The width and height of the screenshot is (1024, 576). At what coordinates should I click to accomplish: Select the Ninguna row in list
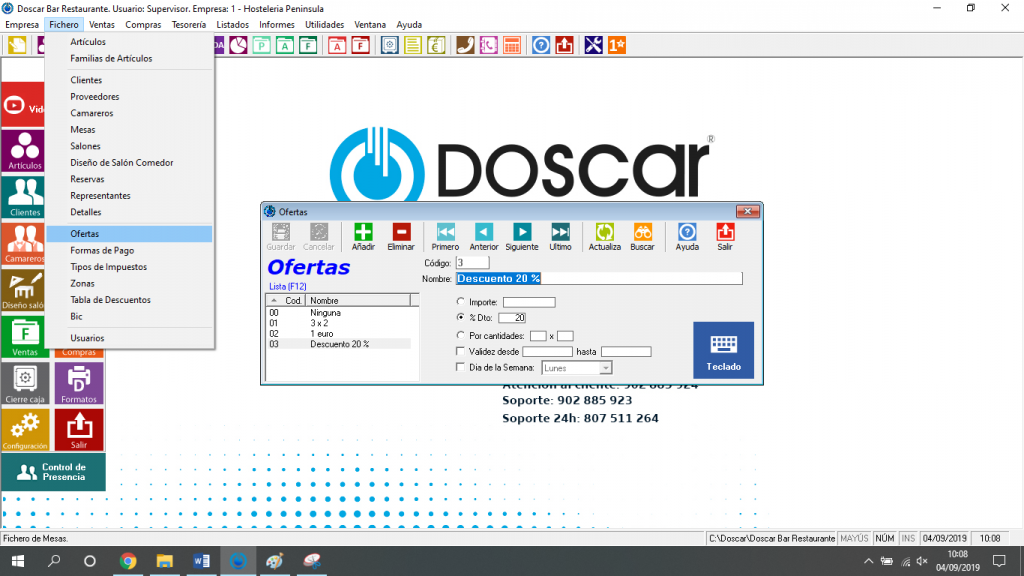(x=338, y=313)
